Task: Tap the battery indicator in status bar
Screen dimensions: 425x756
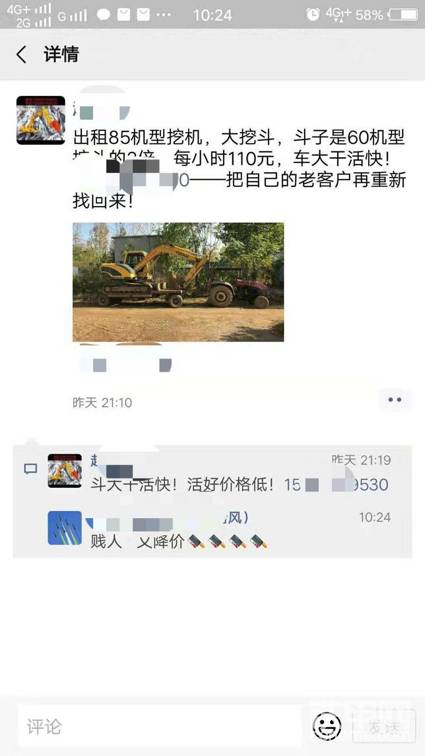Action: coord(403,15)
